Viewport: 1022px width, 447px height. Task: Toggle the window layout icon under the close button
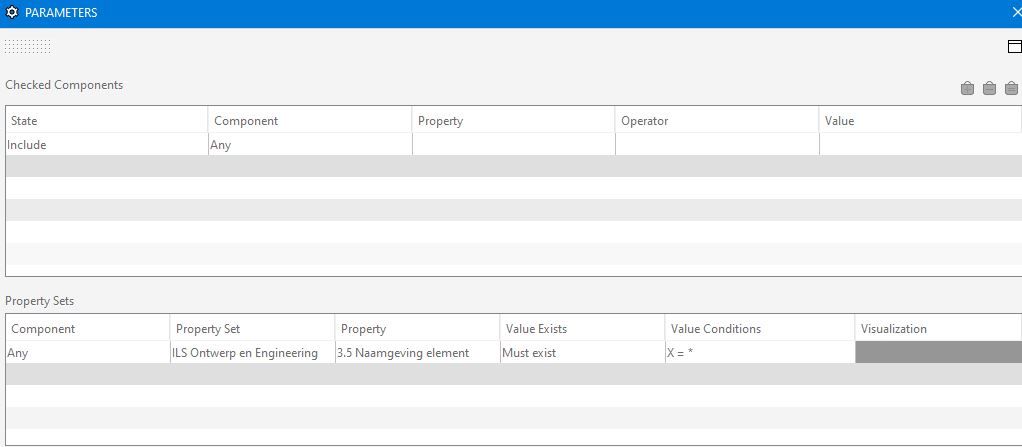coord(1015,46)
